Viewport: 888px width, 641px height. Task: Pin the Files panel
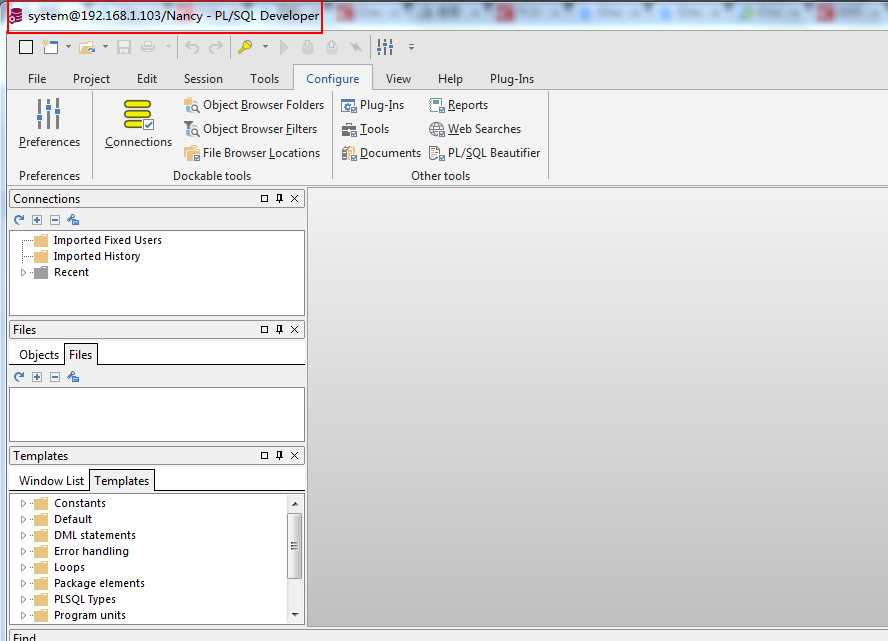(x=279, y=329)
